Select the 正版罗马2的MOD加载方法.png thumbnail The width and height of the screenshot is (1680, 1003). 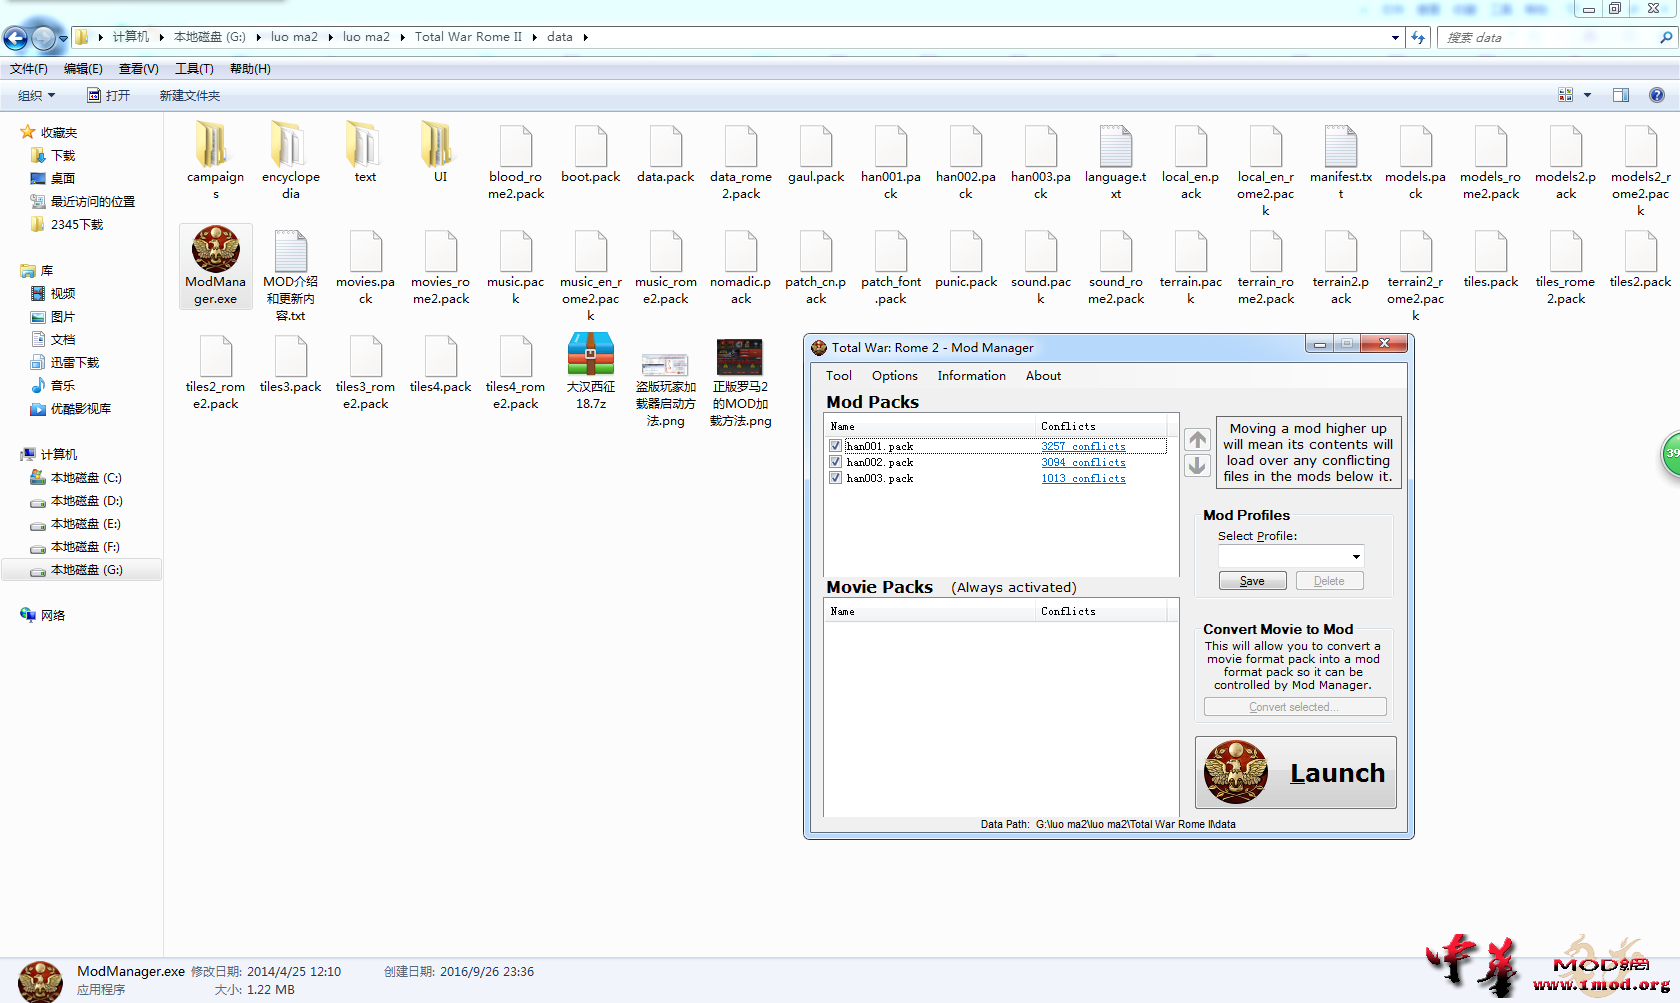pyautogui.click(x=740, y=357)
